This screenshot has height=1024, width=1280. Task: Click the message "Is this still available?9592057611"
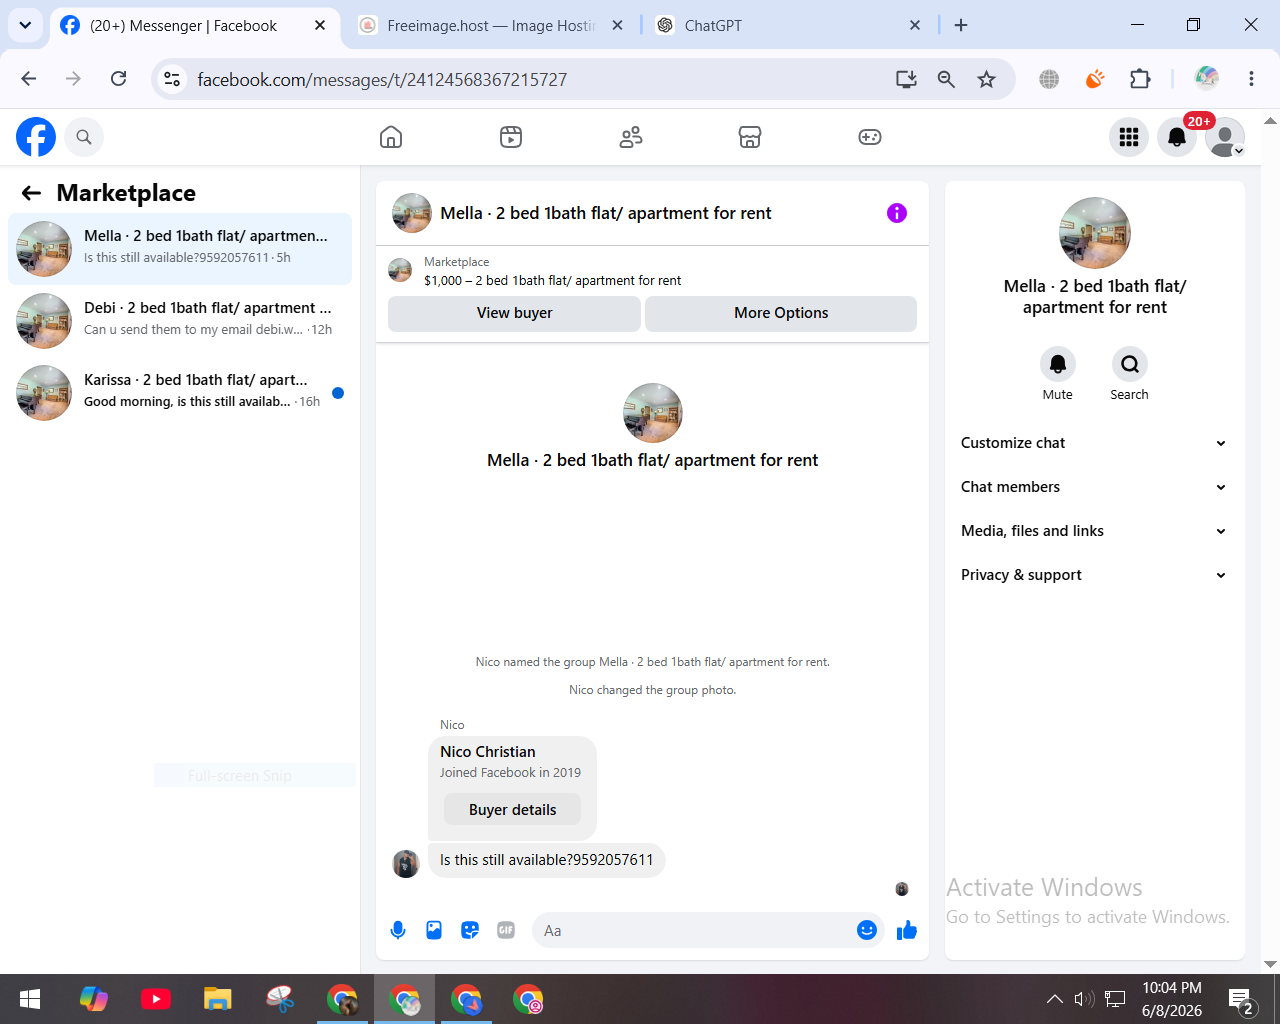[547, 860]
